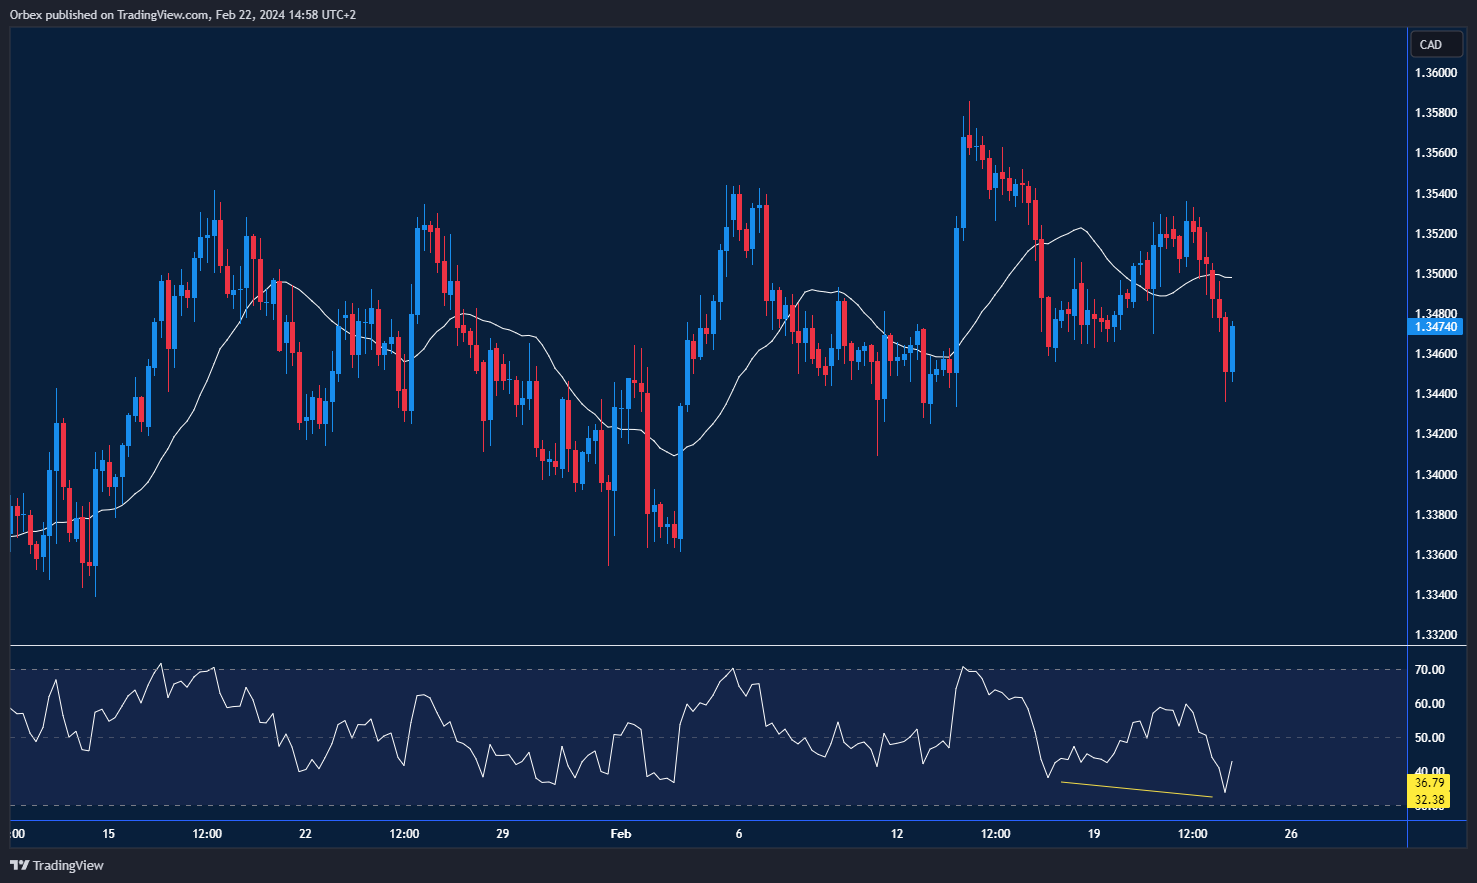This screenshot has height=883, width=1477.
Task: Select the Feb label on time axis
Action: (x=621, y=834)
